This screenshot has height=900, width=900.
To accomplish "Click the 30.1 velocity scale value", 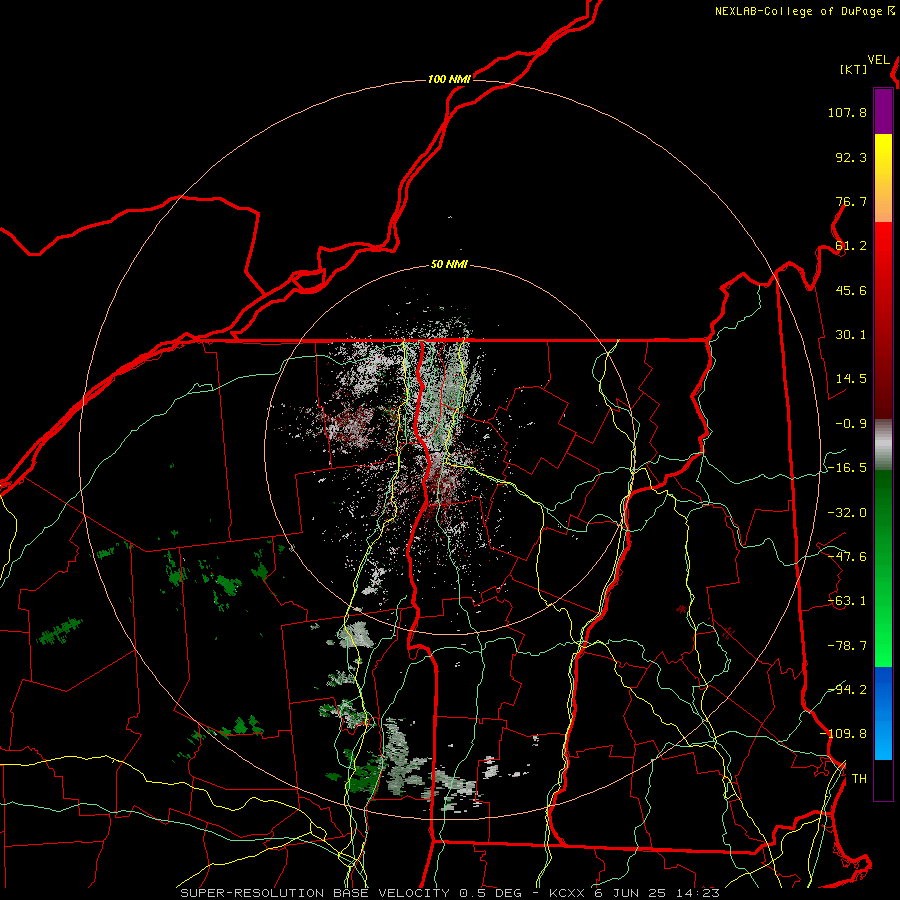I will pos(851,335).
